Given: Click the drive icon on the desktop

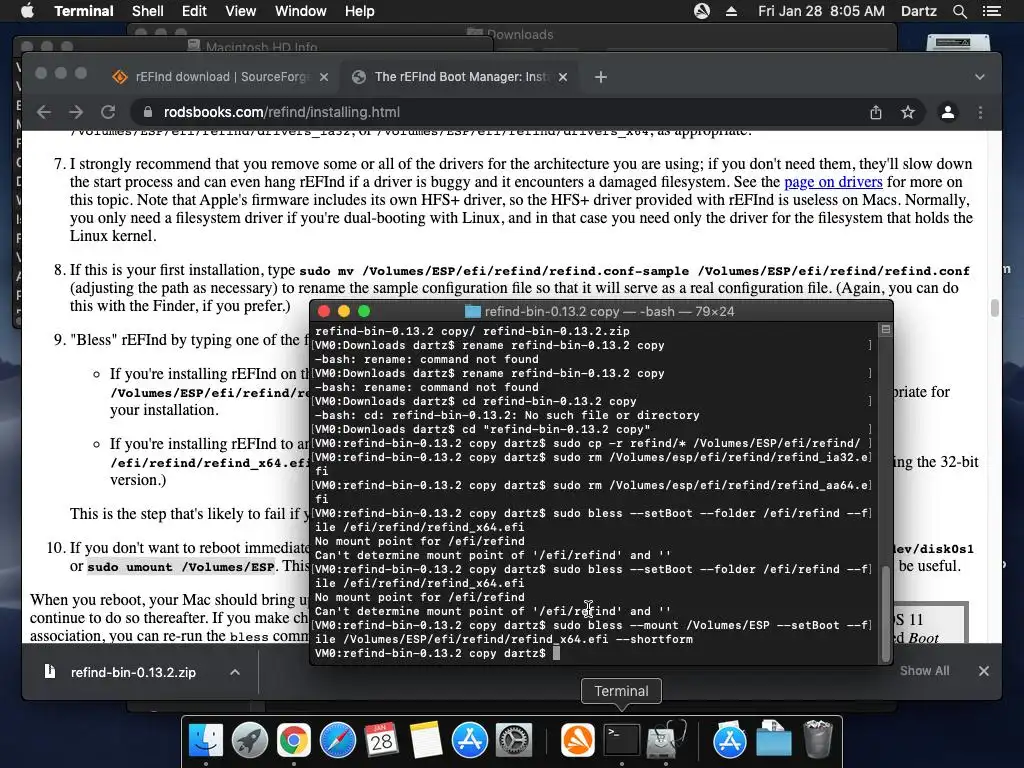Looking at the screenshot, I should [958, 43].
